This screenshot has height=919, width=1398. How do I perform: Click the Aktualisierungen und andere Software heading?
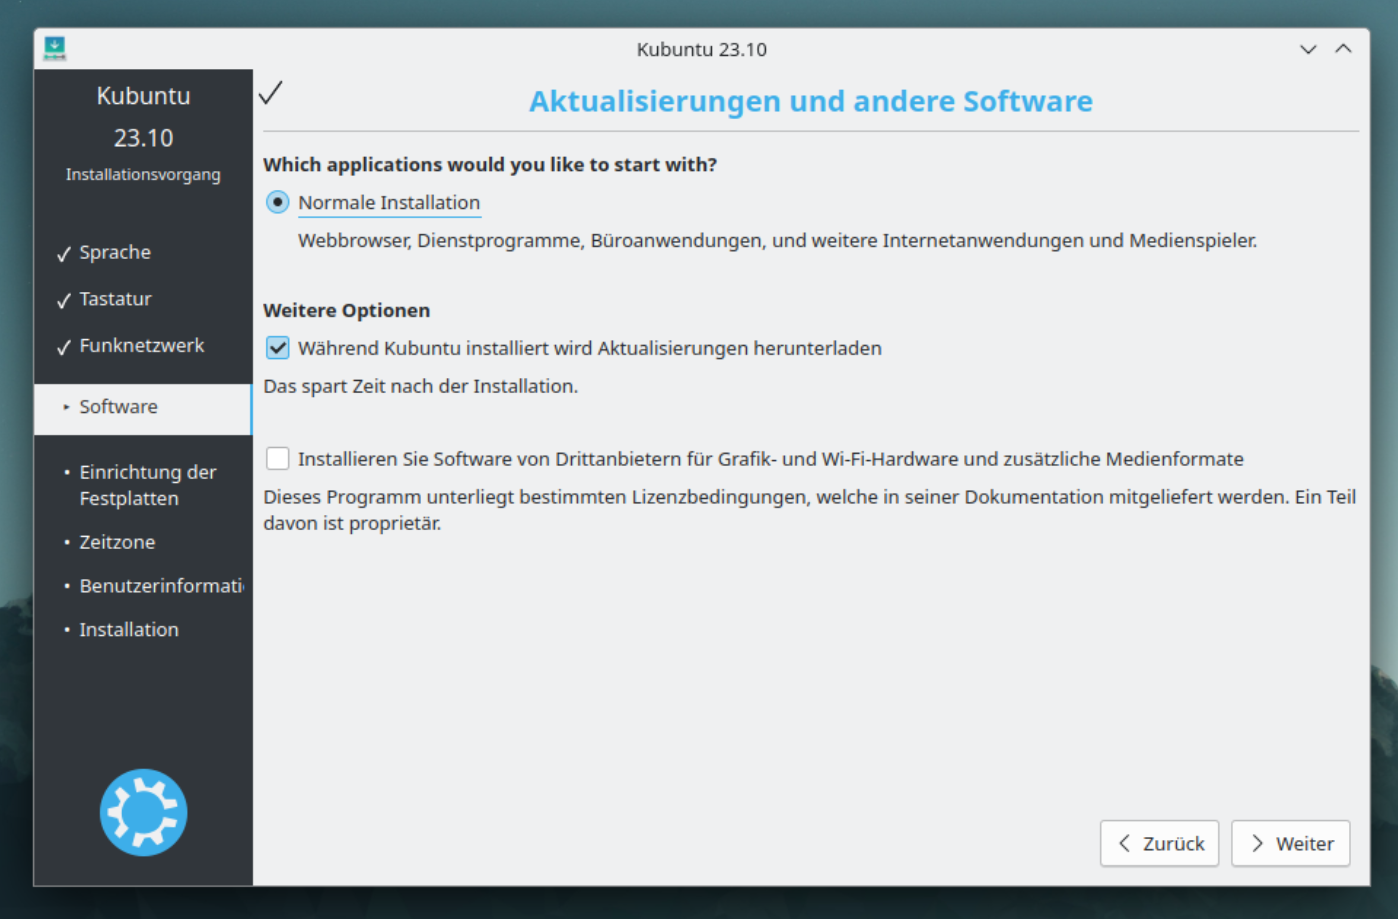pyautogui.click(x=810, y=101)
